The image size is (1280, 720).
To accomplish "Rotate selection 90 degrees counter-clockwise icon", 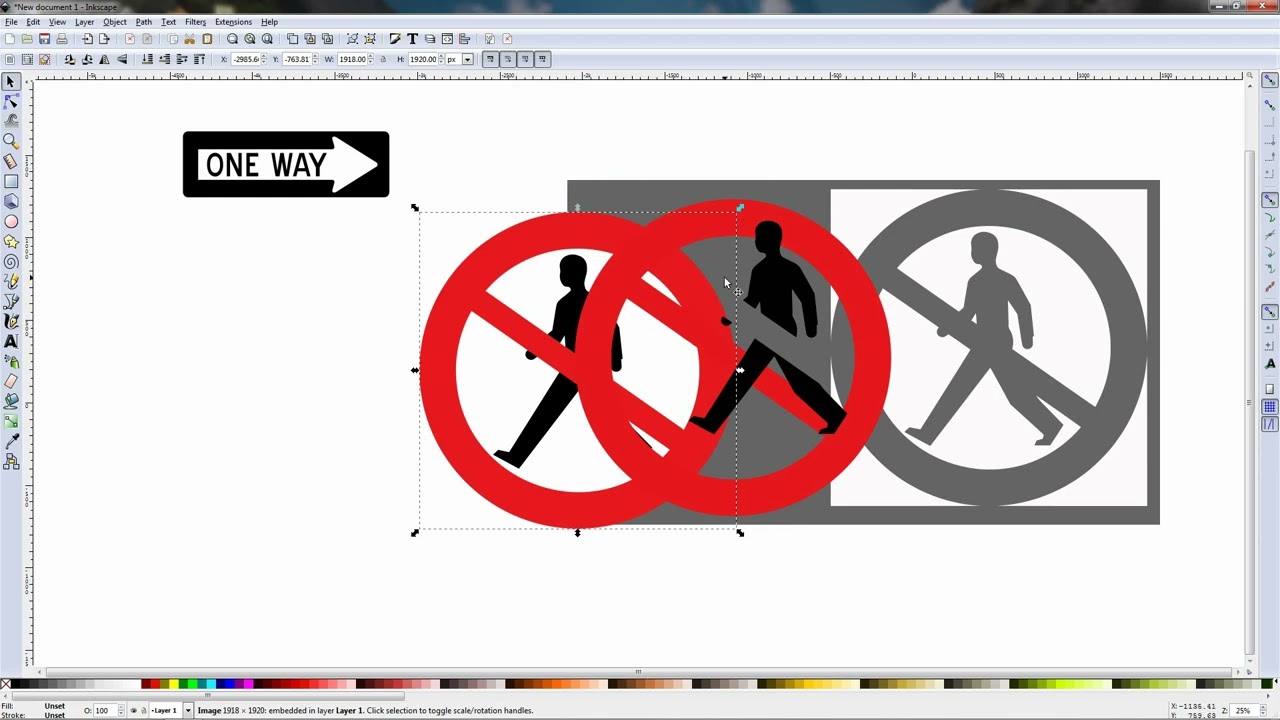I will click(x=69, y=59).
